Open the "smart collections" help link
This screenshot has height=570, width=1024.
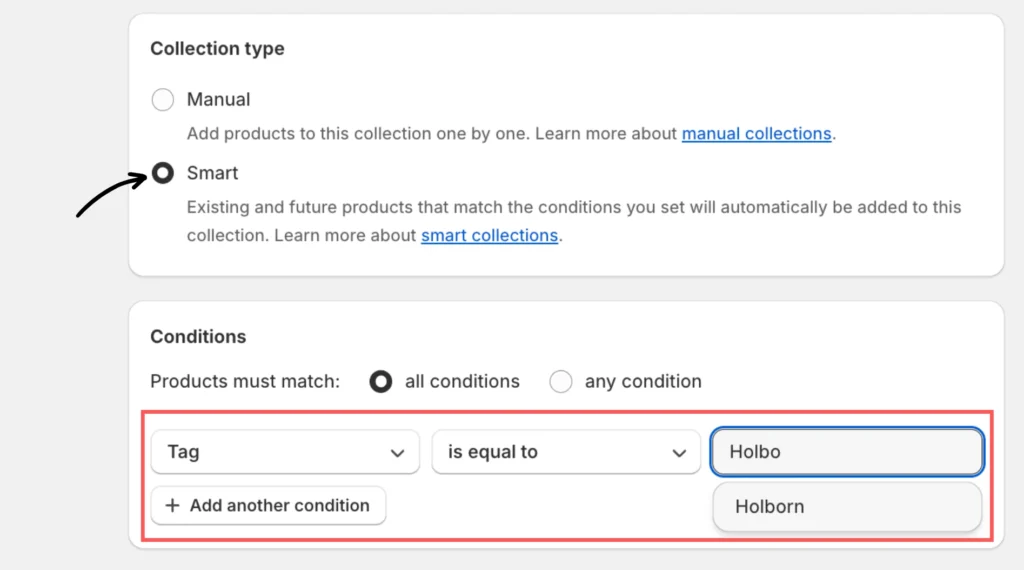[489, 236]
